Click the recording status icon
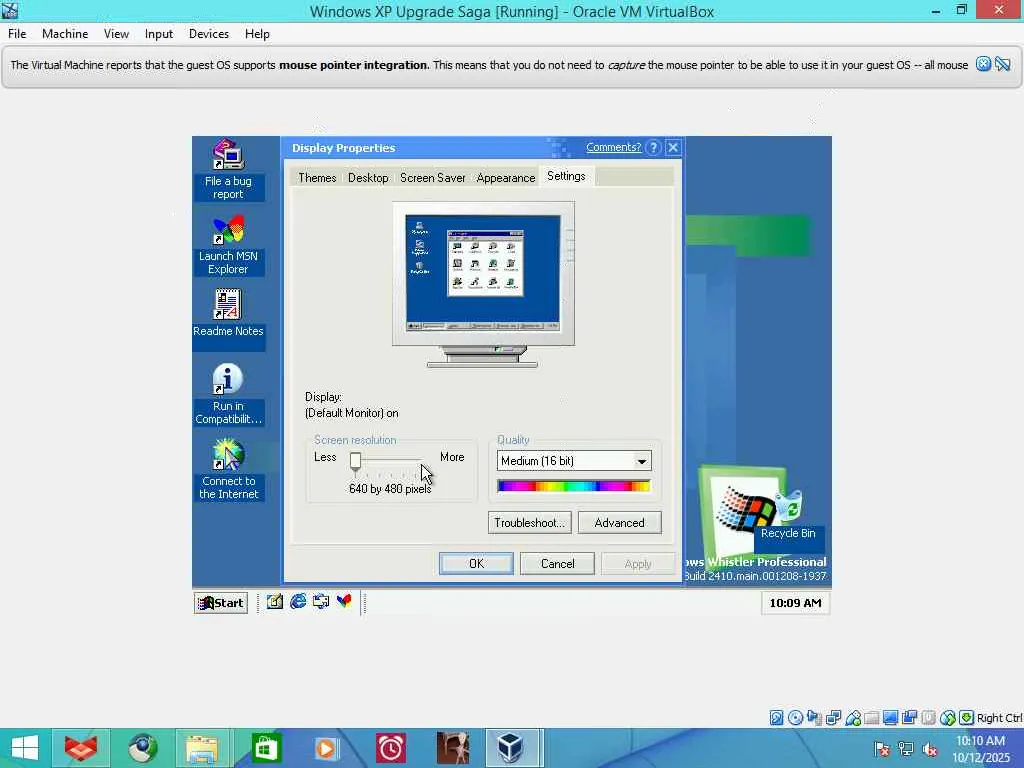1024x768 pixels. click(910, 718)
